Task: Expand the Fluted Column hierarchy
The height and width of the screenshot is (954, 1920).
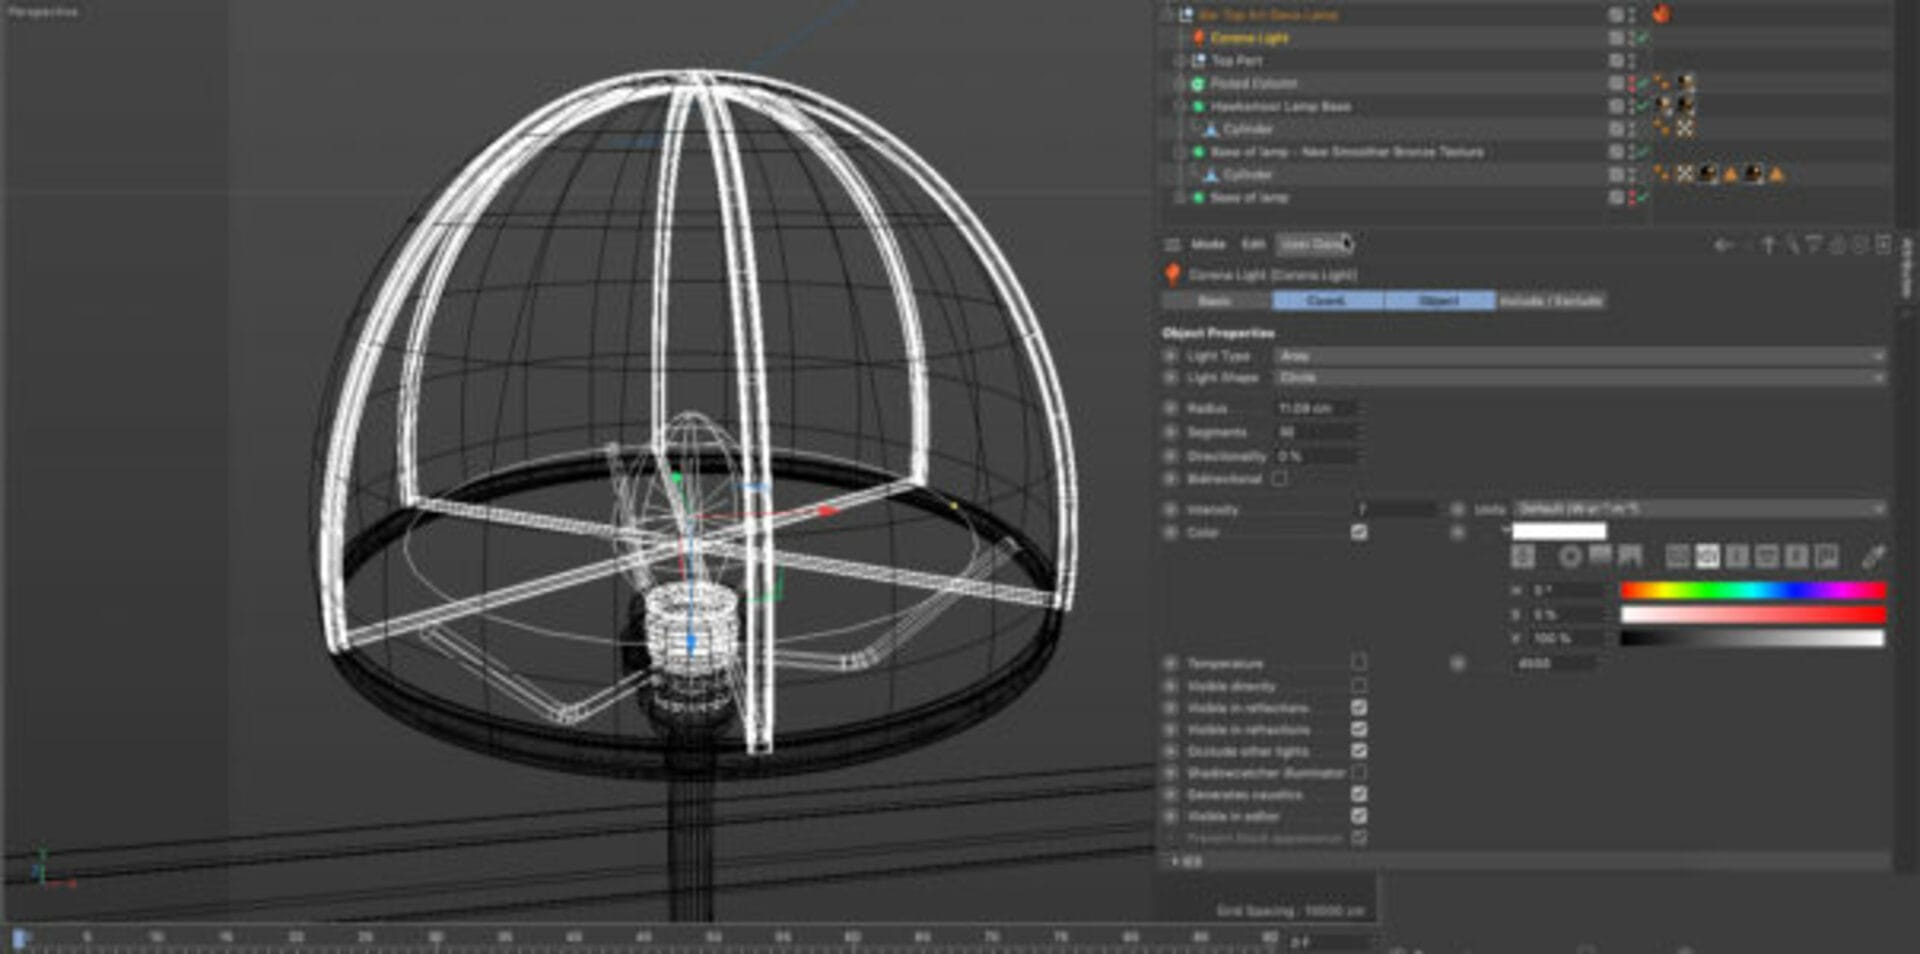Action: click(x=1179, y=84)
